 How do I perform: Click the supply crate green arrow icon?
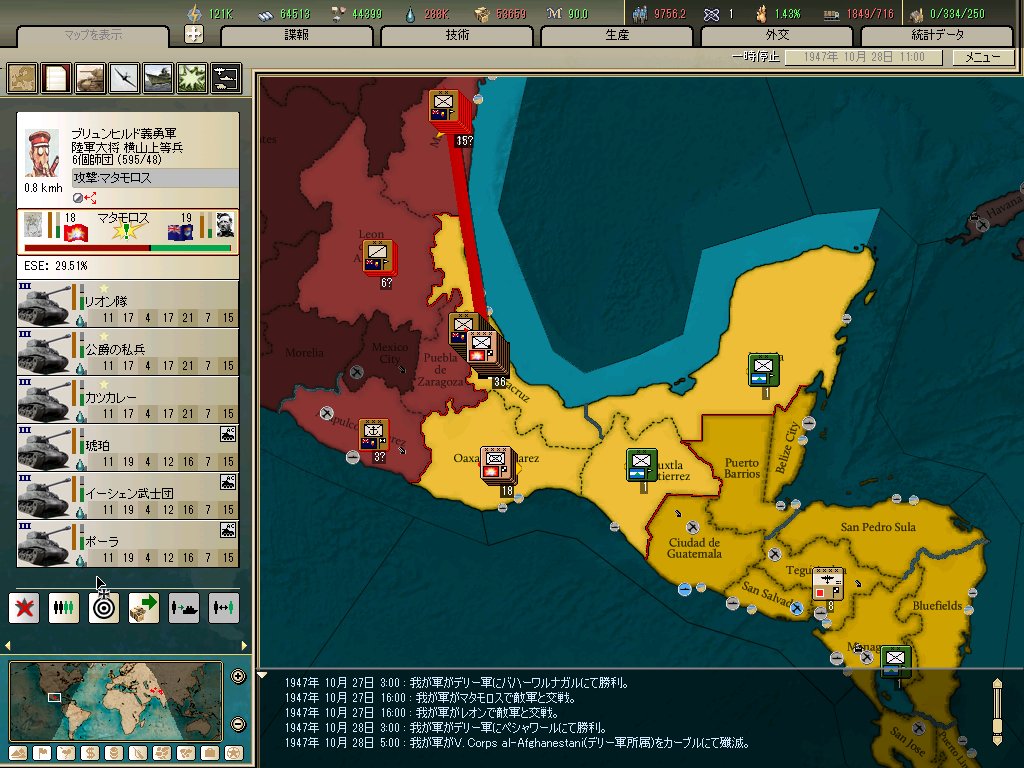(144, 607)
